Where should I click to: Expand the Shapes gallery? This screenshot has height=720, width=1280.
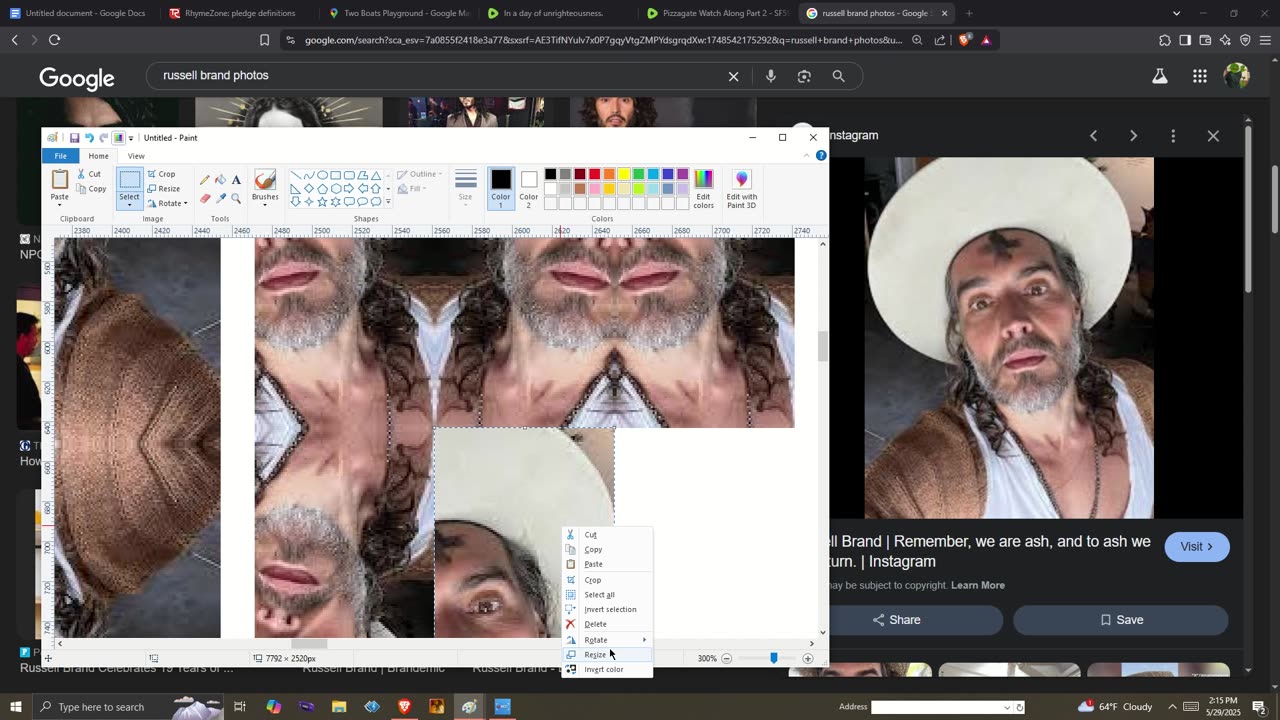click(388, 203)
